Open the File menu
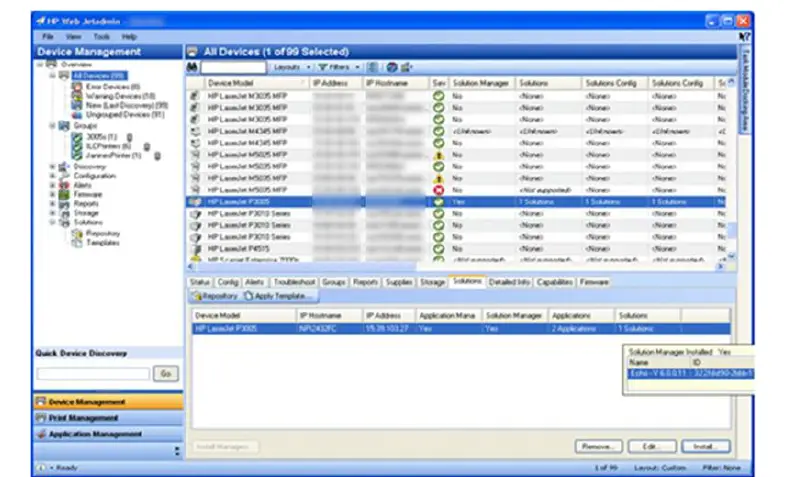 point(48,37)
